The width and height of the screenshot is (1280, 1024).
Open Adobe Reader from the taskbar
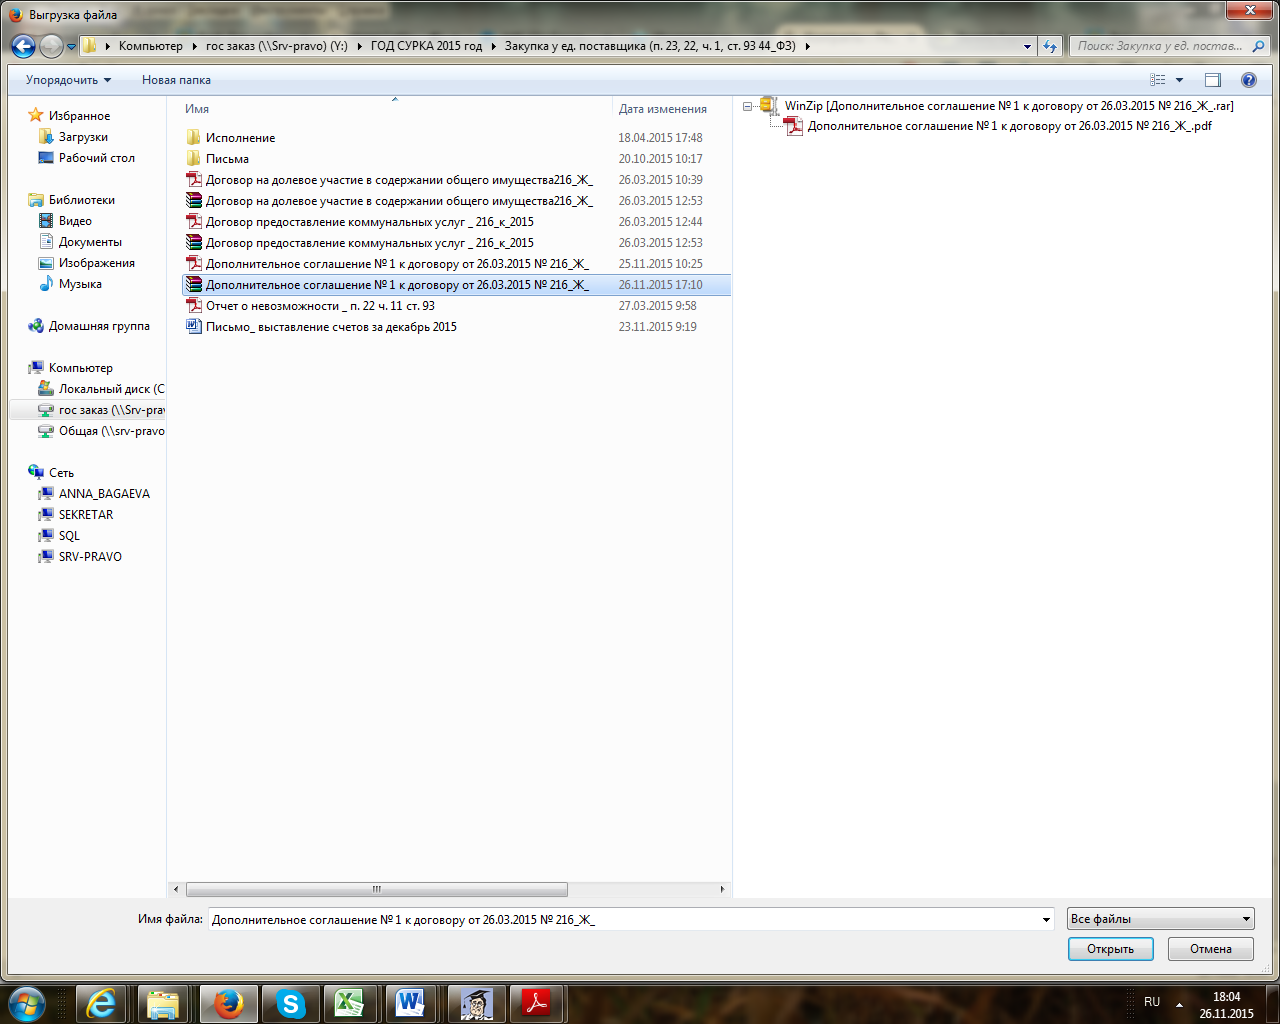[x=537, y=1003]
